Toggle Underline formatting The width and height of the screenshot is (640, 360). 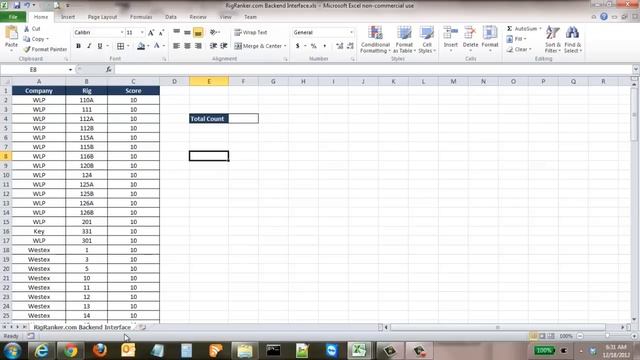(x=100, y=46)
